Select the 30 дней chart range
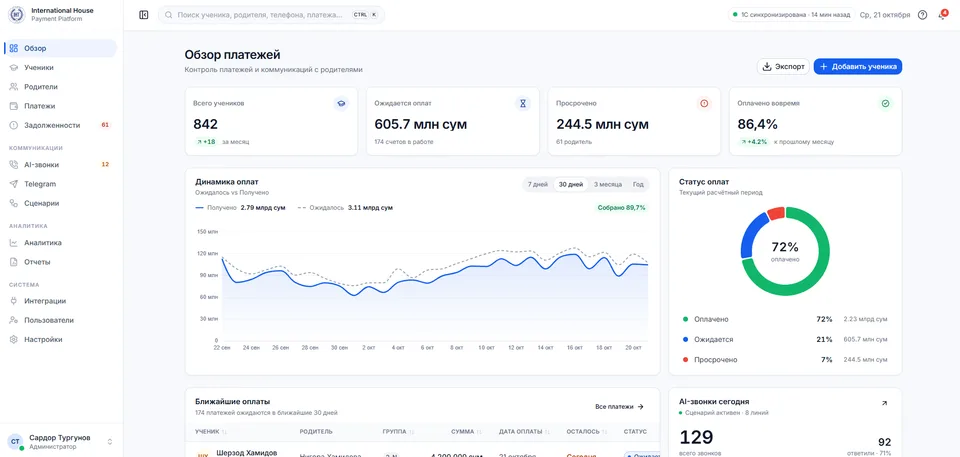The height and width of the screenshot is (457, 960). (x=571, y=184)
